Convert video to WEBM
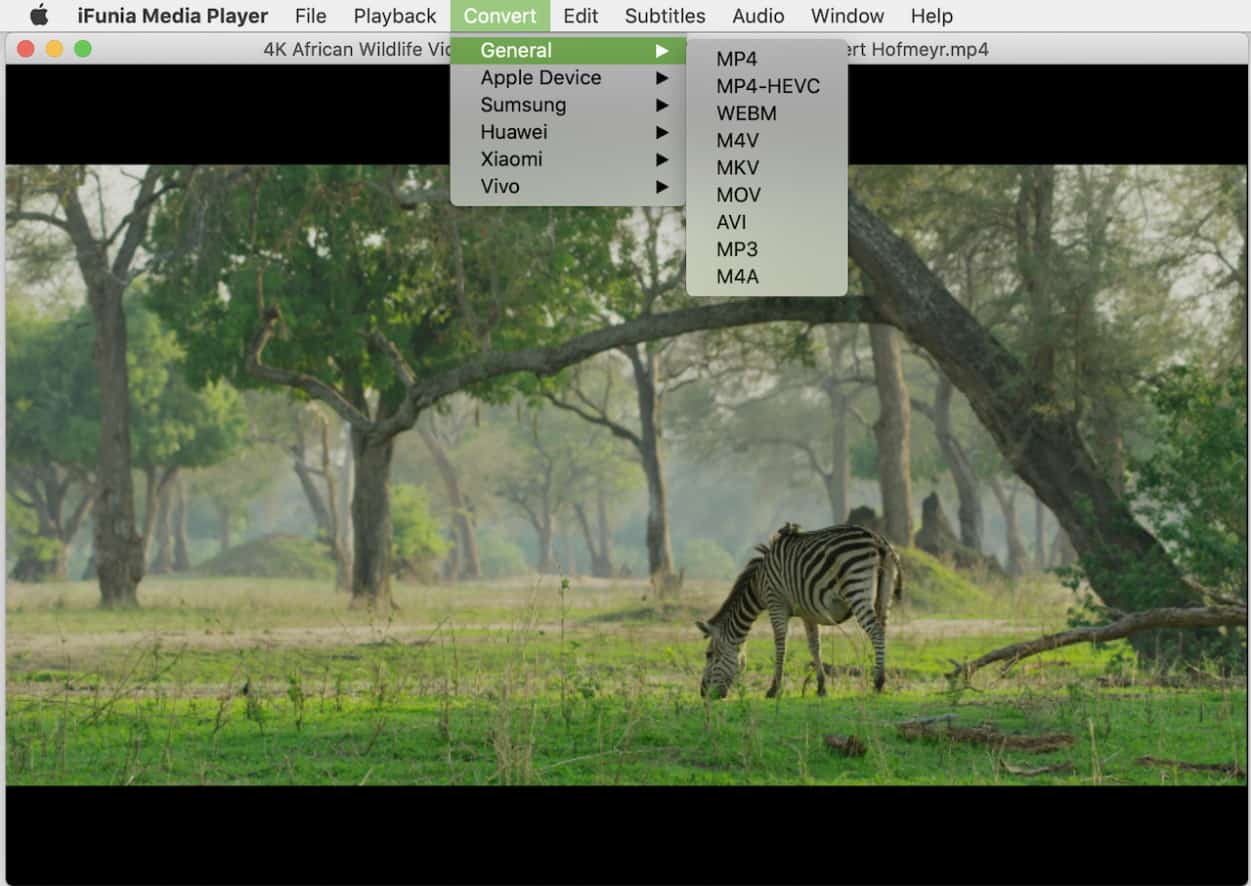Image resolution: width=1251 pixels, height=886 pixels. point(746,113)
